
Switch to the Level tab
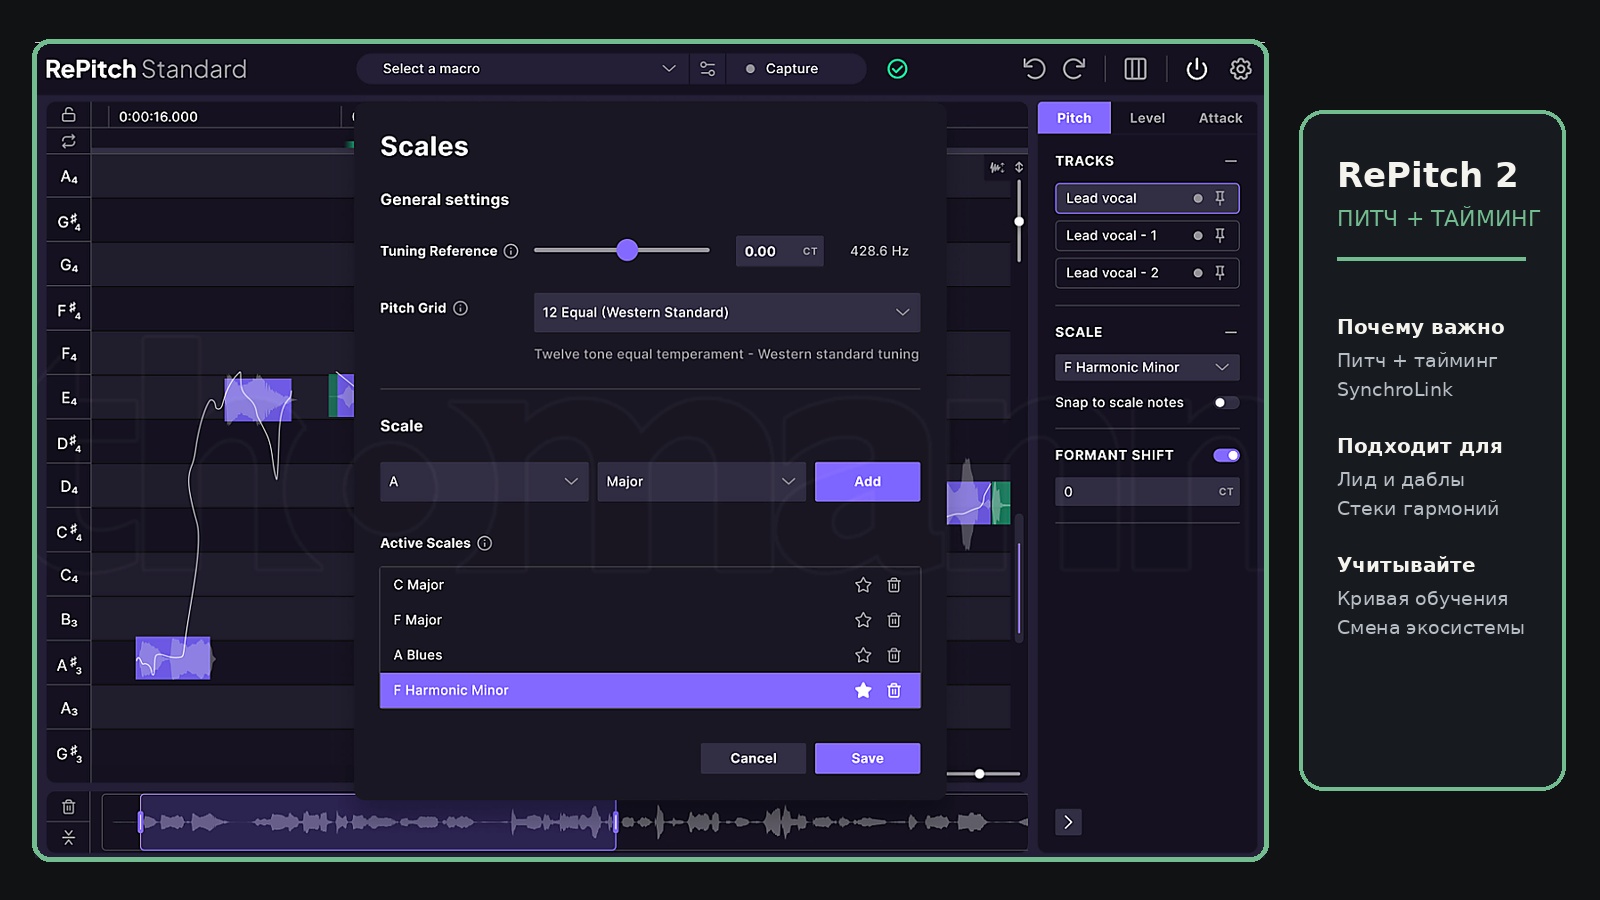tap(1147, 117)
